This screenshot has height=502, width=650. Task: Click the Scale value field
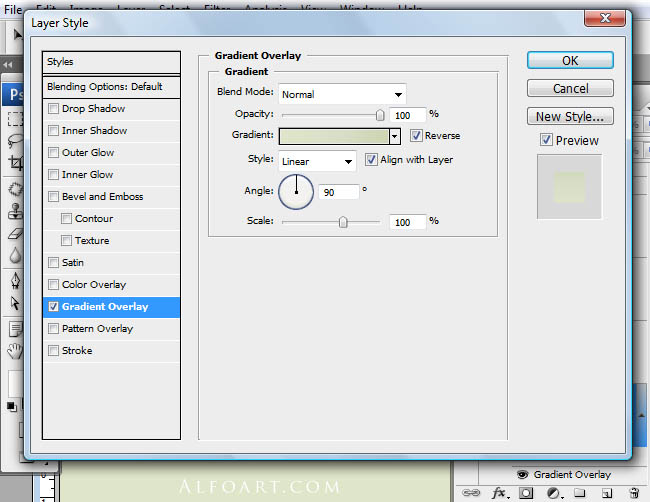coord(408,222)
